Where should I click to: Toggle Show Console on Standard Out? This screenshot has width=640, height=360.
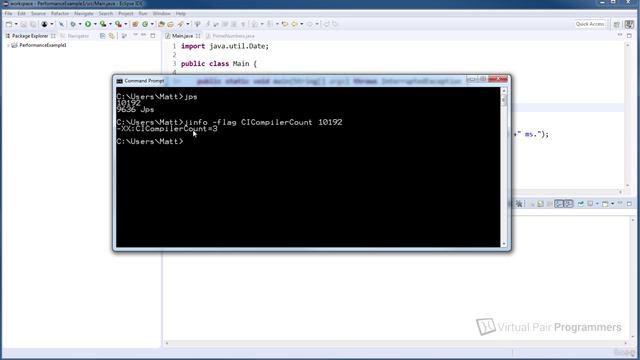coord(559,204)
